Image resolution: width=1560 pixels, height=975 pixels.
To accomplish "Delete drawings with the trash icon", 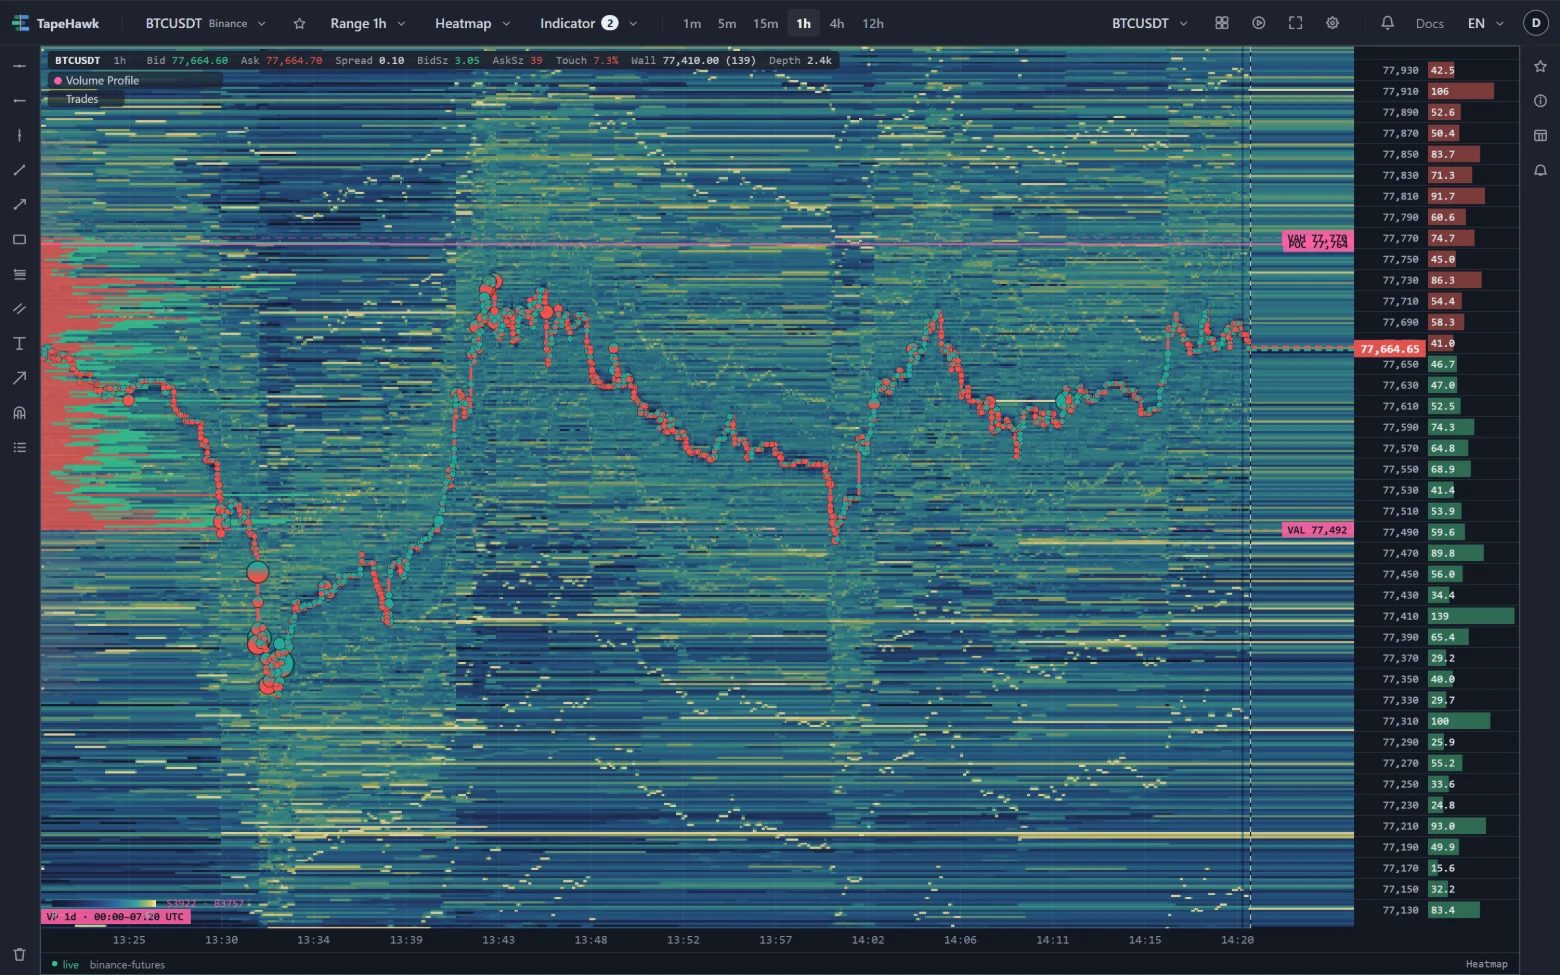I will [x=19, y=955].
